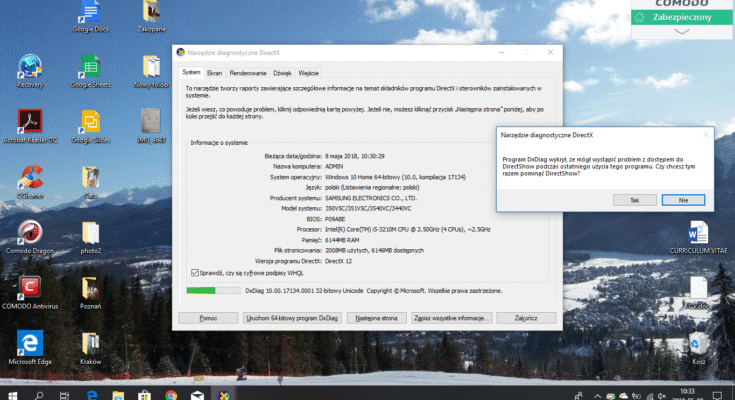
Task: Click the OneDrive cloud tray icon
Action: point(623,396)
